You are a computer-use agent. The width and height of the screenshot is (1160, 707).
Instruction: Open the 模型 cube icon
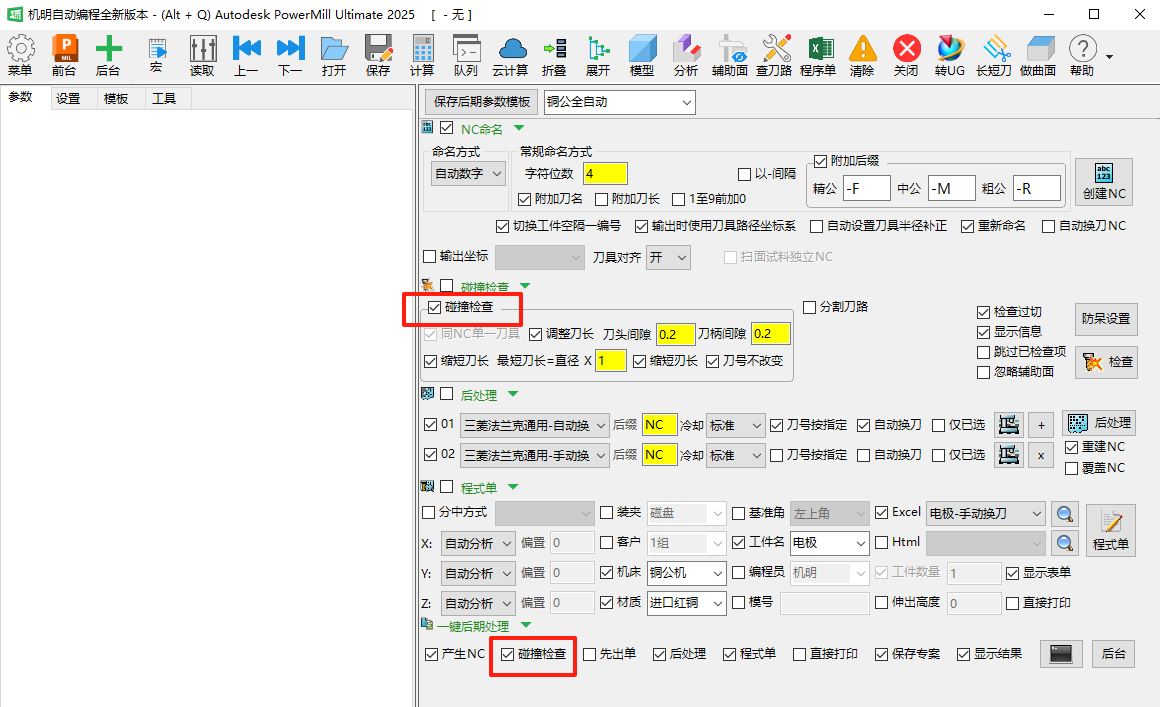[642, 54]
